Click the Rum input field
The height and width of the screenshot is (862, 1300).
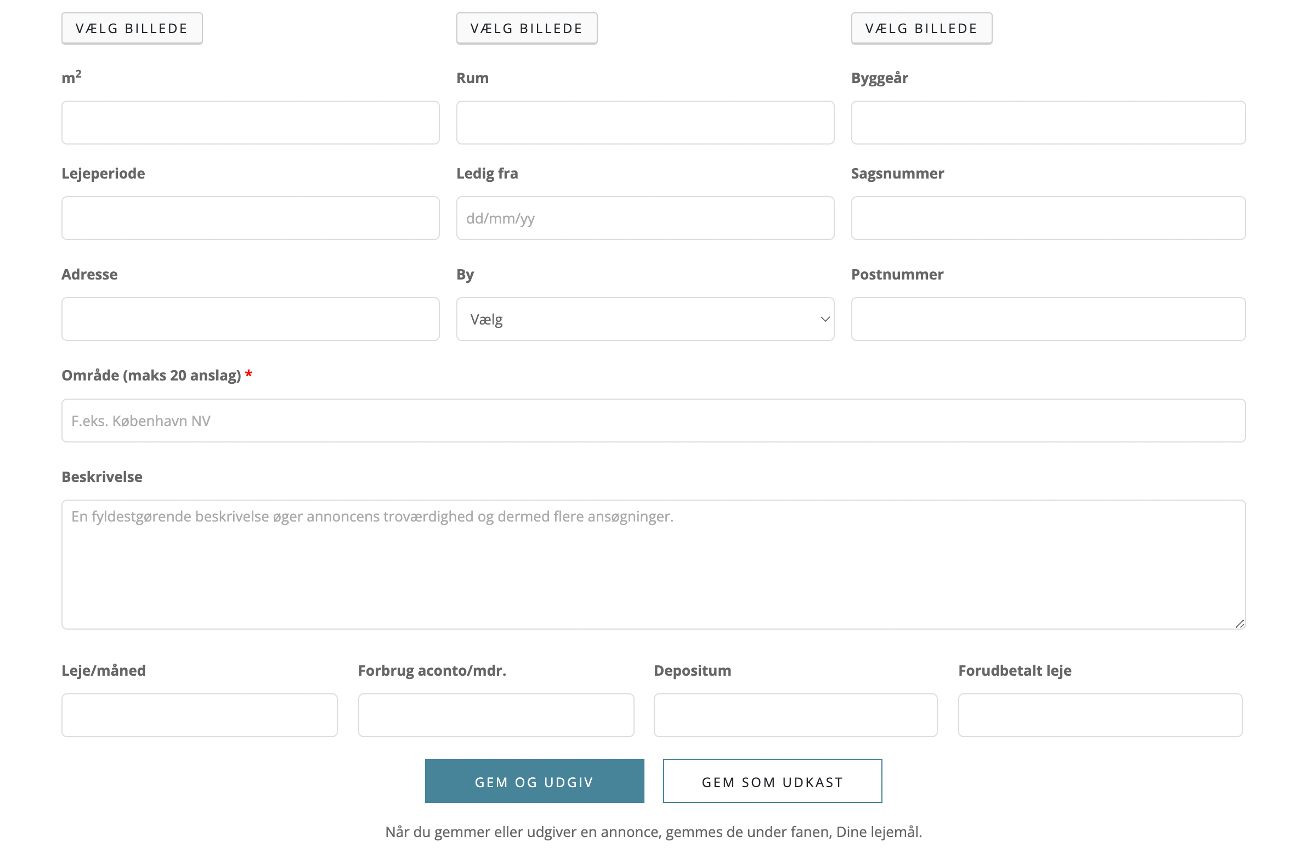coord(645,122)
